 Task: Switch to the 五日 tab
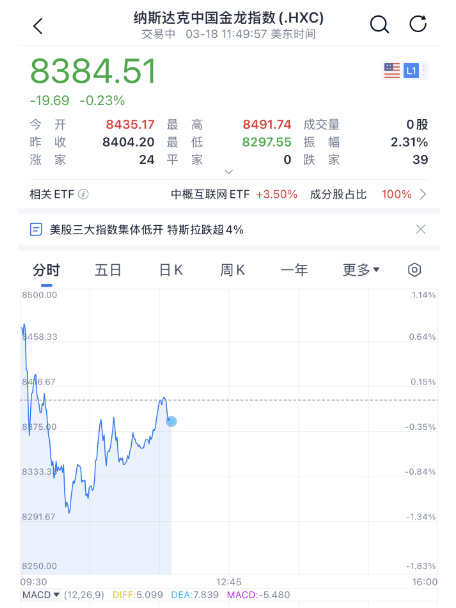click(x=108, y=269)
